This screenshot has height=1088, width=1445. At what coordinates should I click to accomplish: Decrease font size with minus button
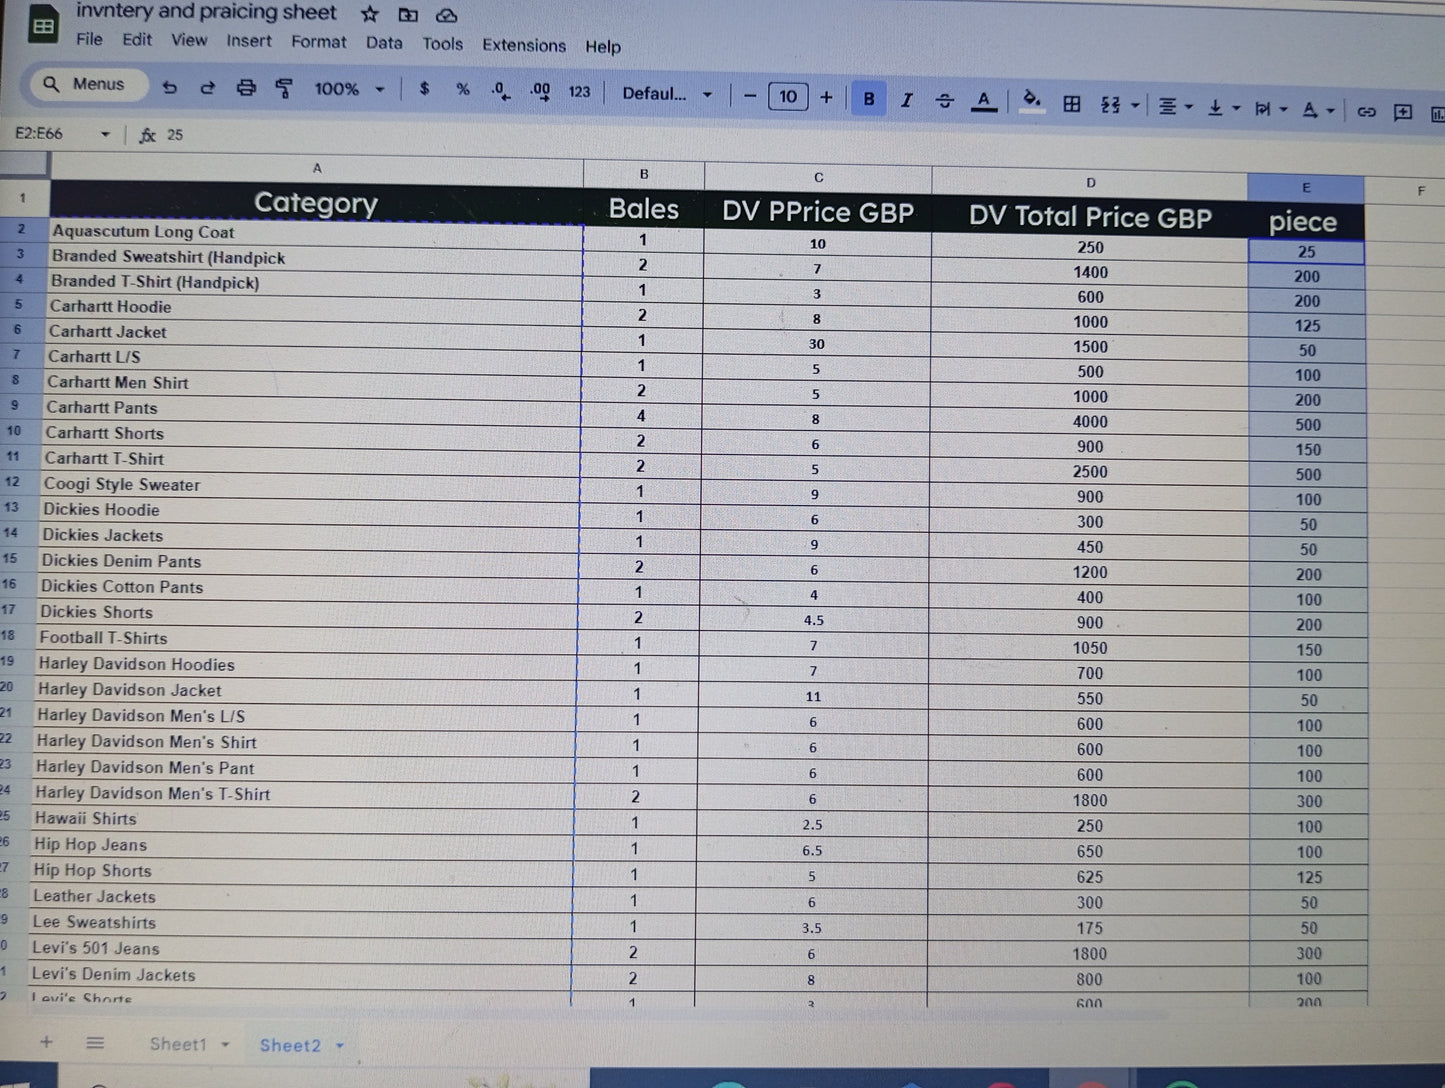750,96
